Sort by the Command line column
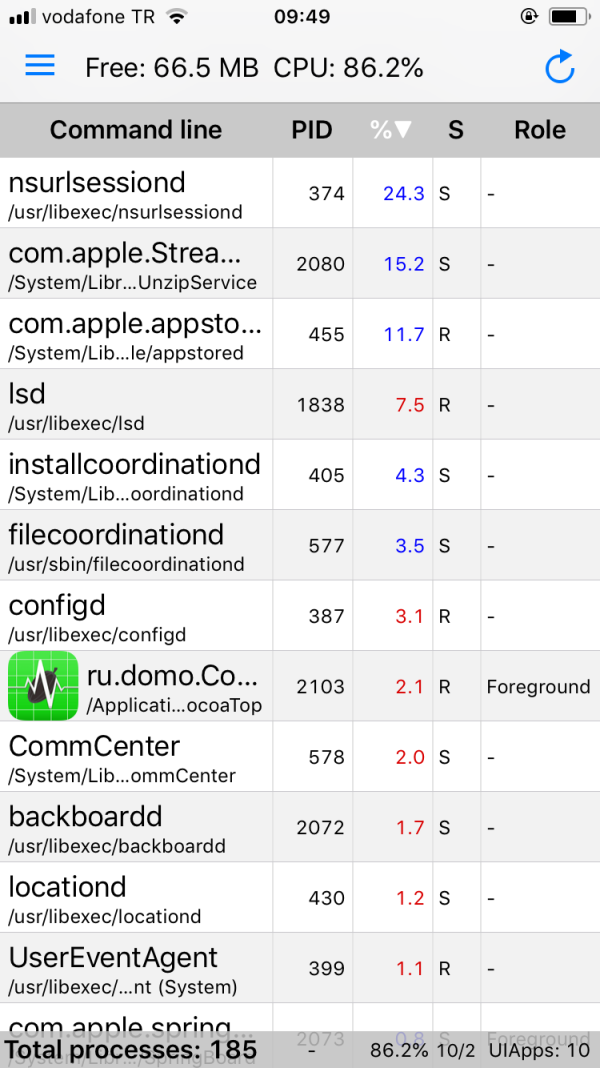Viewport: 600px width, 1068px height. click(136, 130)
